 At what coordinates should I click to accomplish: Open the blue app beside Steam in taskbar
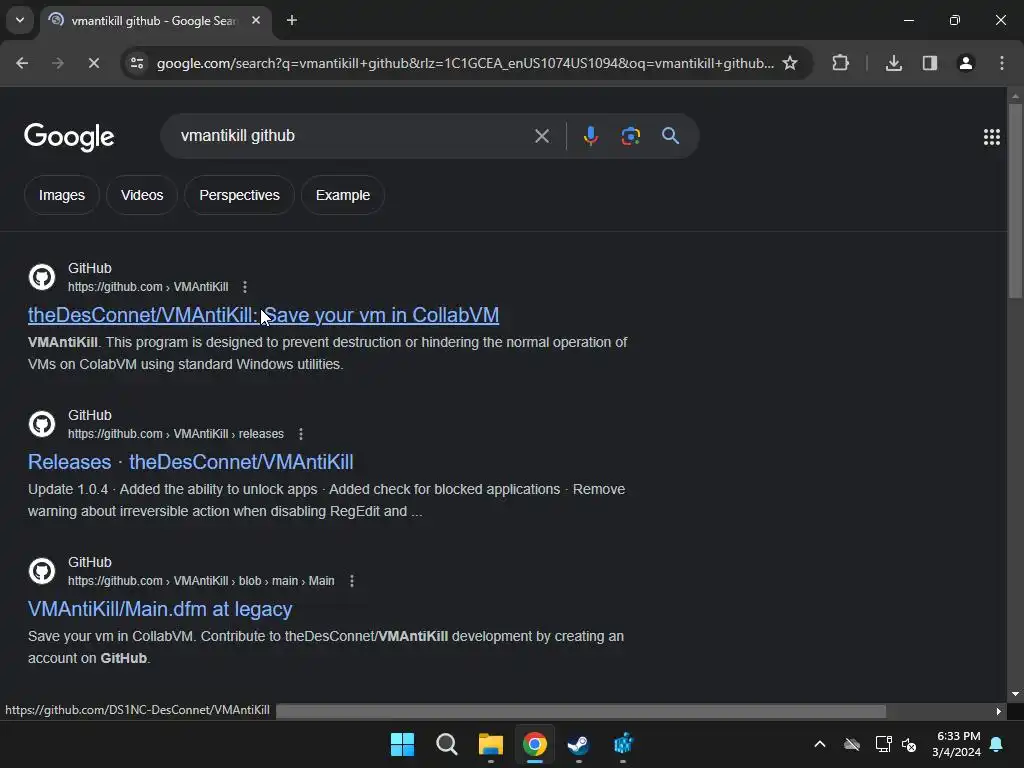pos(623,744)
